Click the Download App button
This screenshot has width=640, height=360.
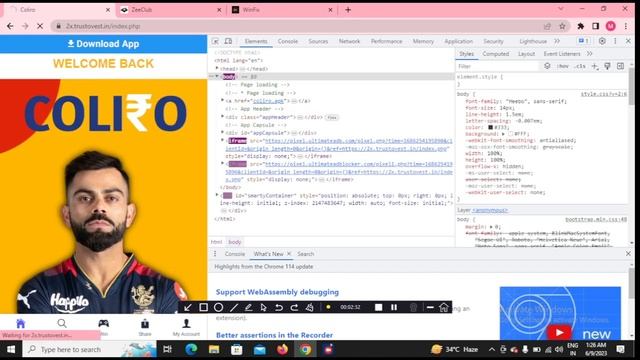tap(103, 44)
